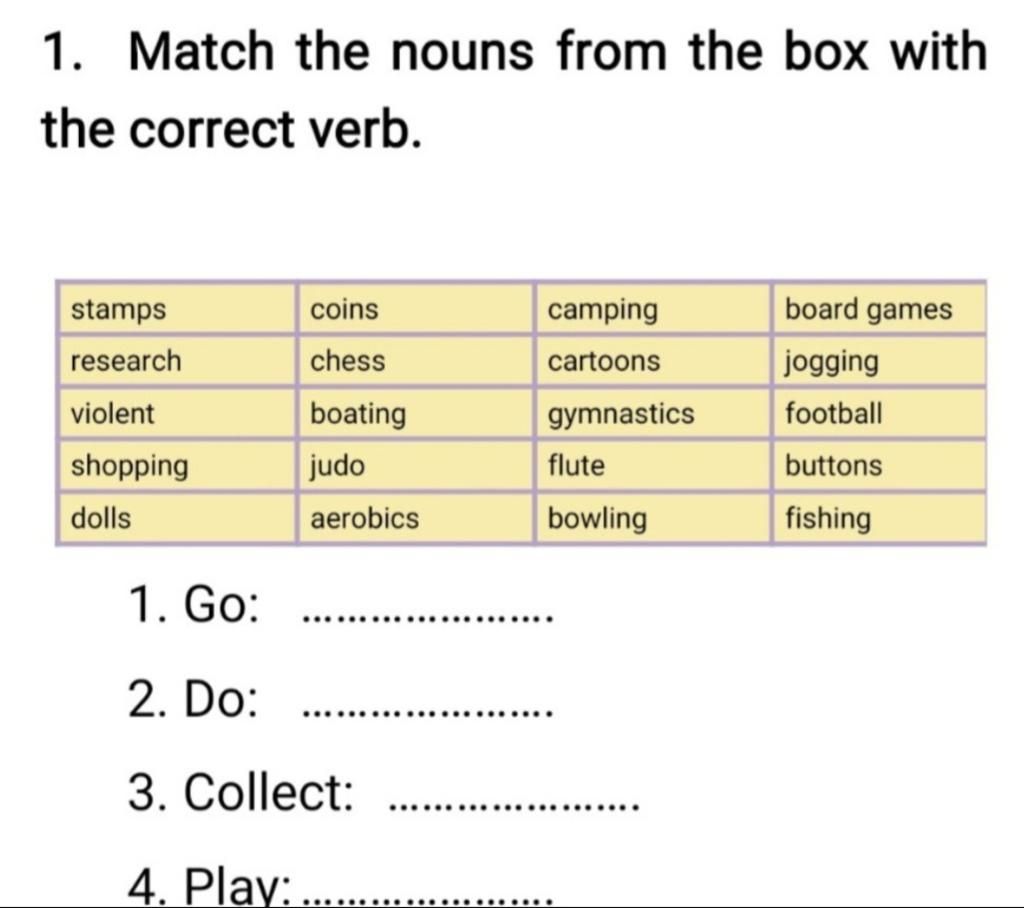Select the 'chess' cell
Screen dimensions: 1024x908
coord(416,361)
